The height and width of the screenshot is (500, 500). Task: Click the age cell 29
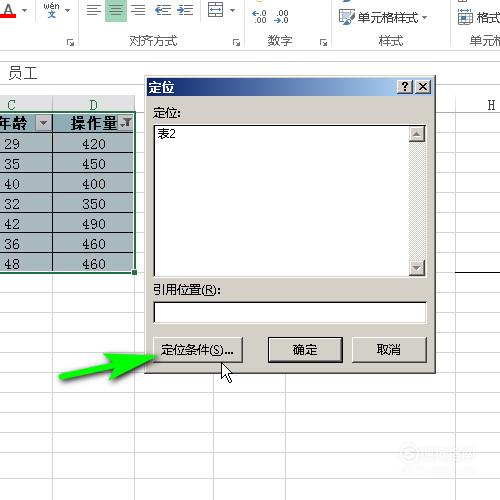(x=26, y=144)
